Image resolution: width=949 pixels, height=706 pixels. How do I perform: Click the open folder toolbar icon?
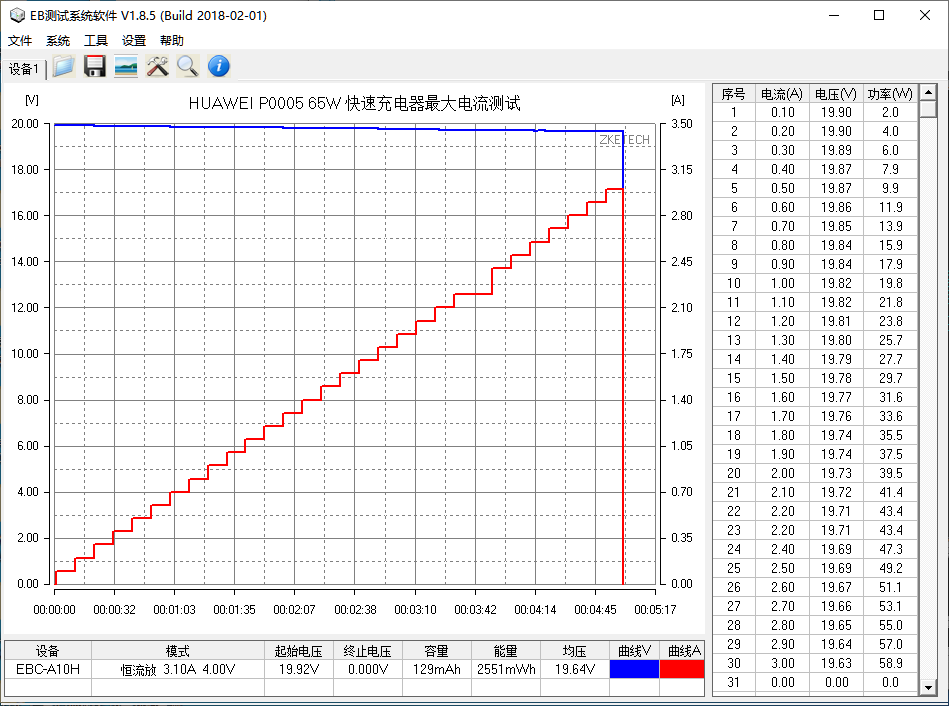(x=64, y=67)
